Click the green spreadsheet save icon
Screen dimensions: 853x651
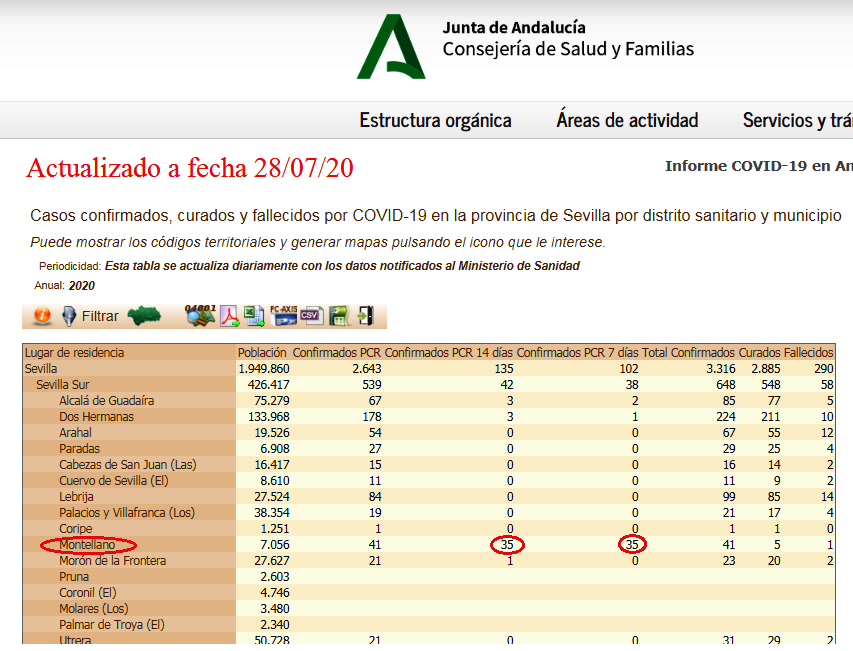pyautogui.click(x=338, y=316)
